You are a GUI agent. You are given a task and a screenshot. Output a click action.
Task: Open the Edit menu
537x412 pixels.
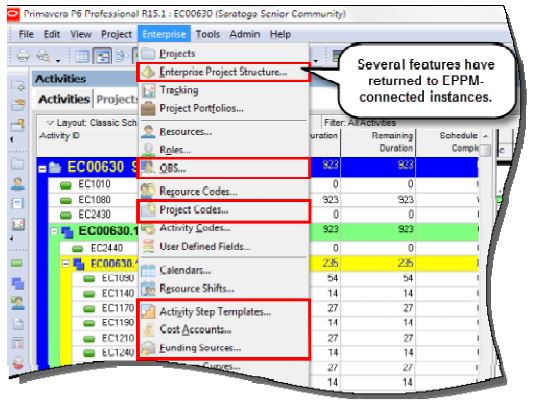coord(52,34)
